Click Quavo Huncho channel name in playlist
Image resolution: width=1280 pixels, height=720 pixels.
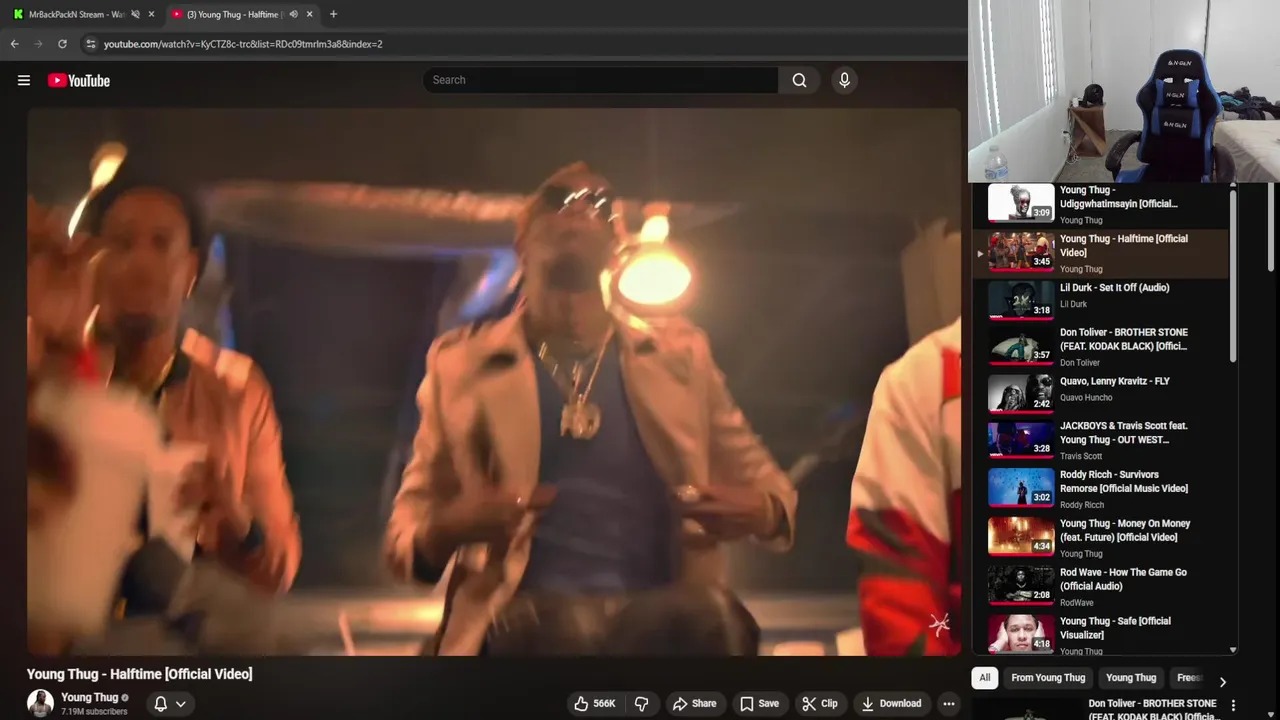pos(1086,398)
